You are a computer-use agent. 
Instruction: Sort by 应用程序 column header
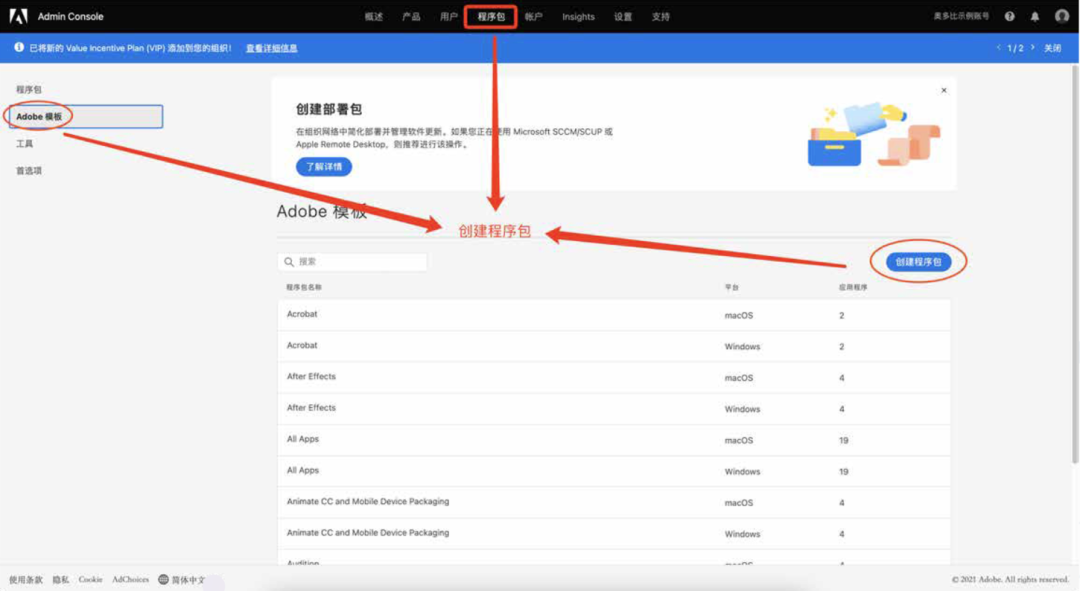[853, 287]
